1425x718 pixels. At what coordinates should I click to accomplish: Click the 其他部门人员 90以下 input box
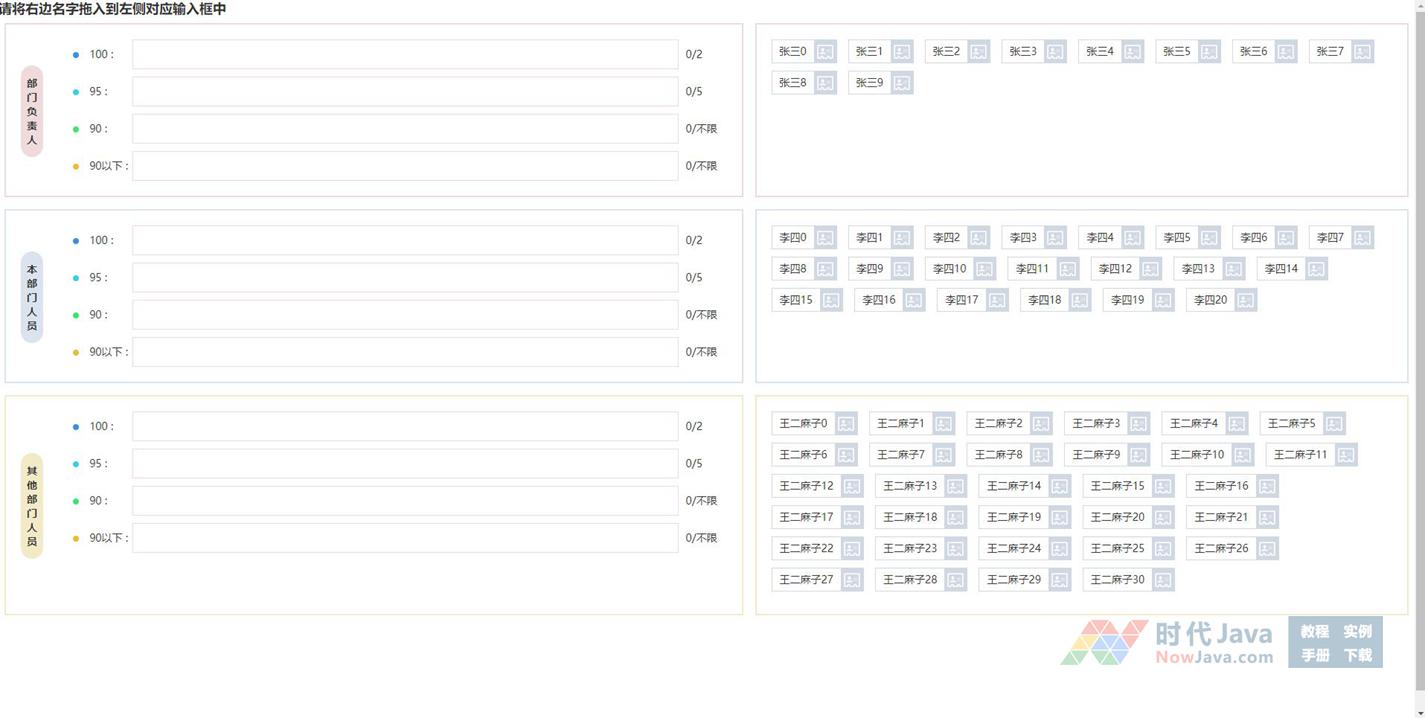coord(405,538)
